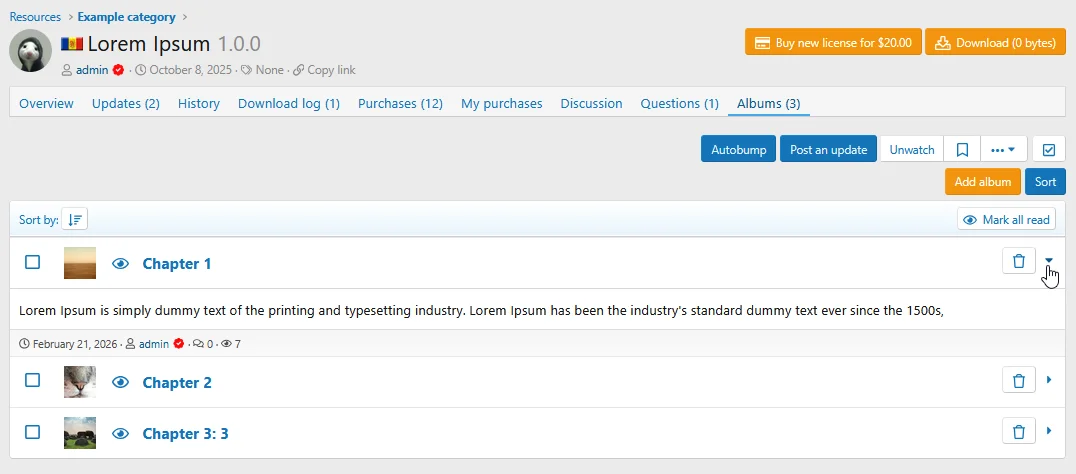
Task: Click Buy new license for $20.00
Action: pos(832,43)
